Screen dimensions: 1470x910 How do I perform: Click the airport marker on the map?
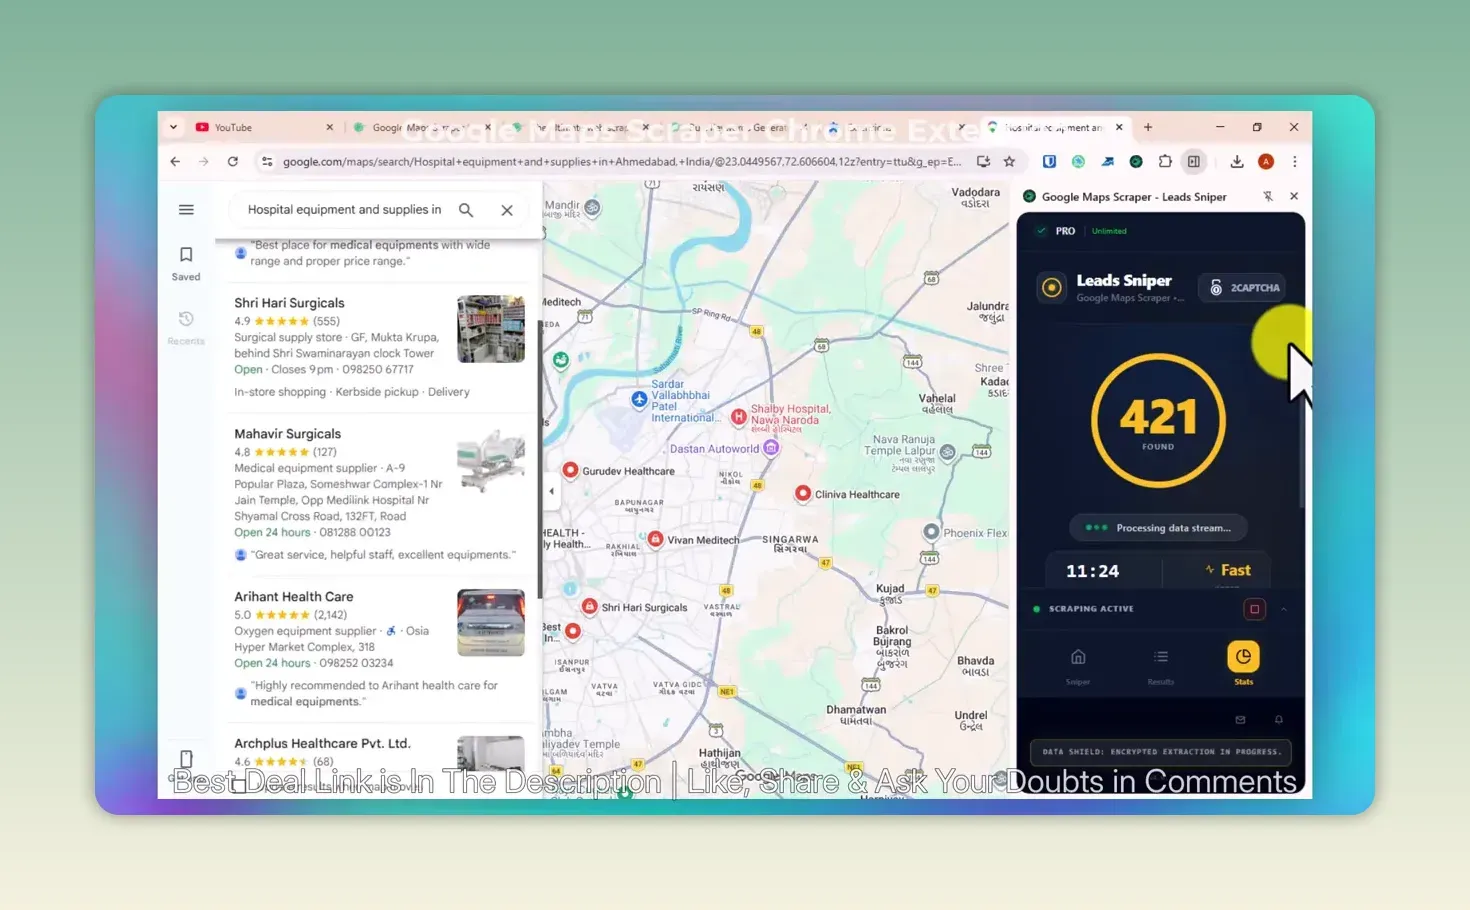[640, 399]
